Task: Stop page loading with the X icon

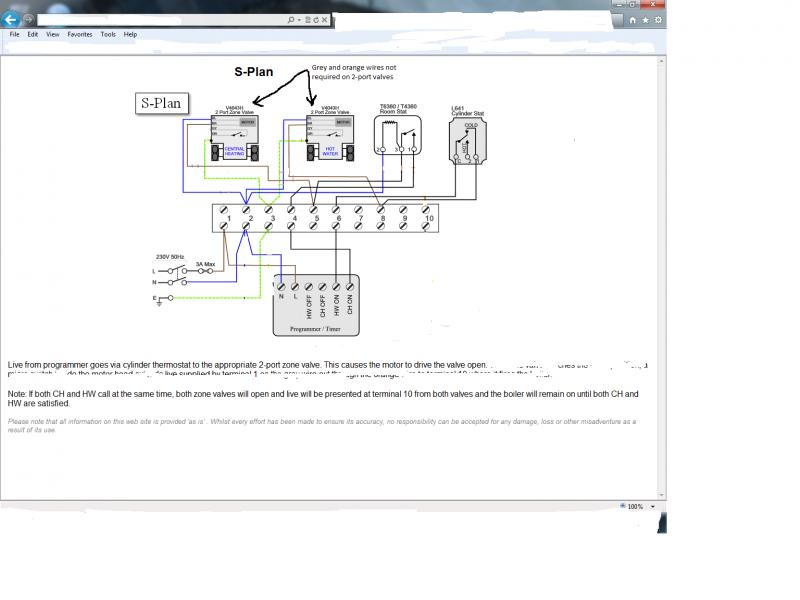Action: point(326,19)
